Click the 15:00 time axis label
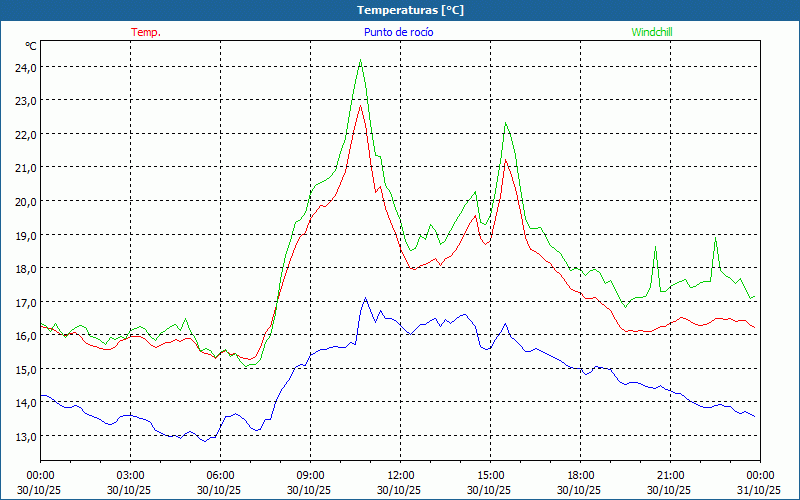Screen dimensions: 800x500 (490, 475)
